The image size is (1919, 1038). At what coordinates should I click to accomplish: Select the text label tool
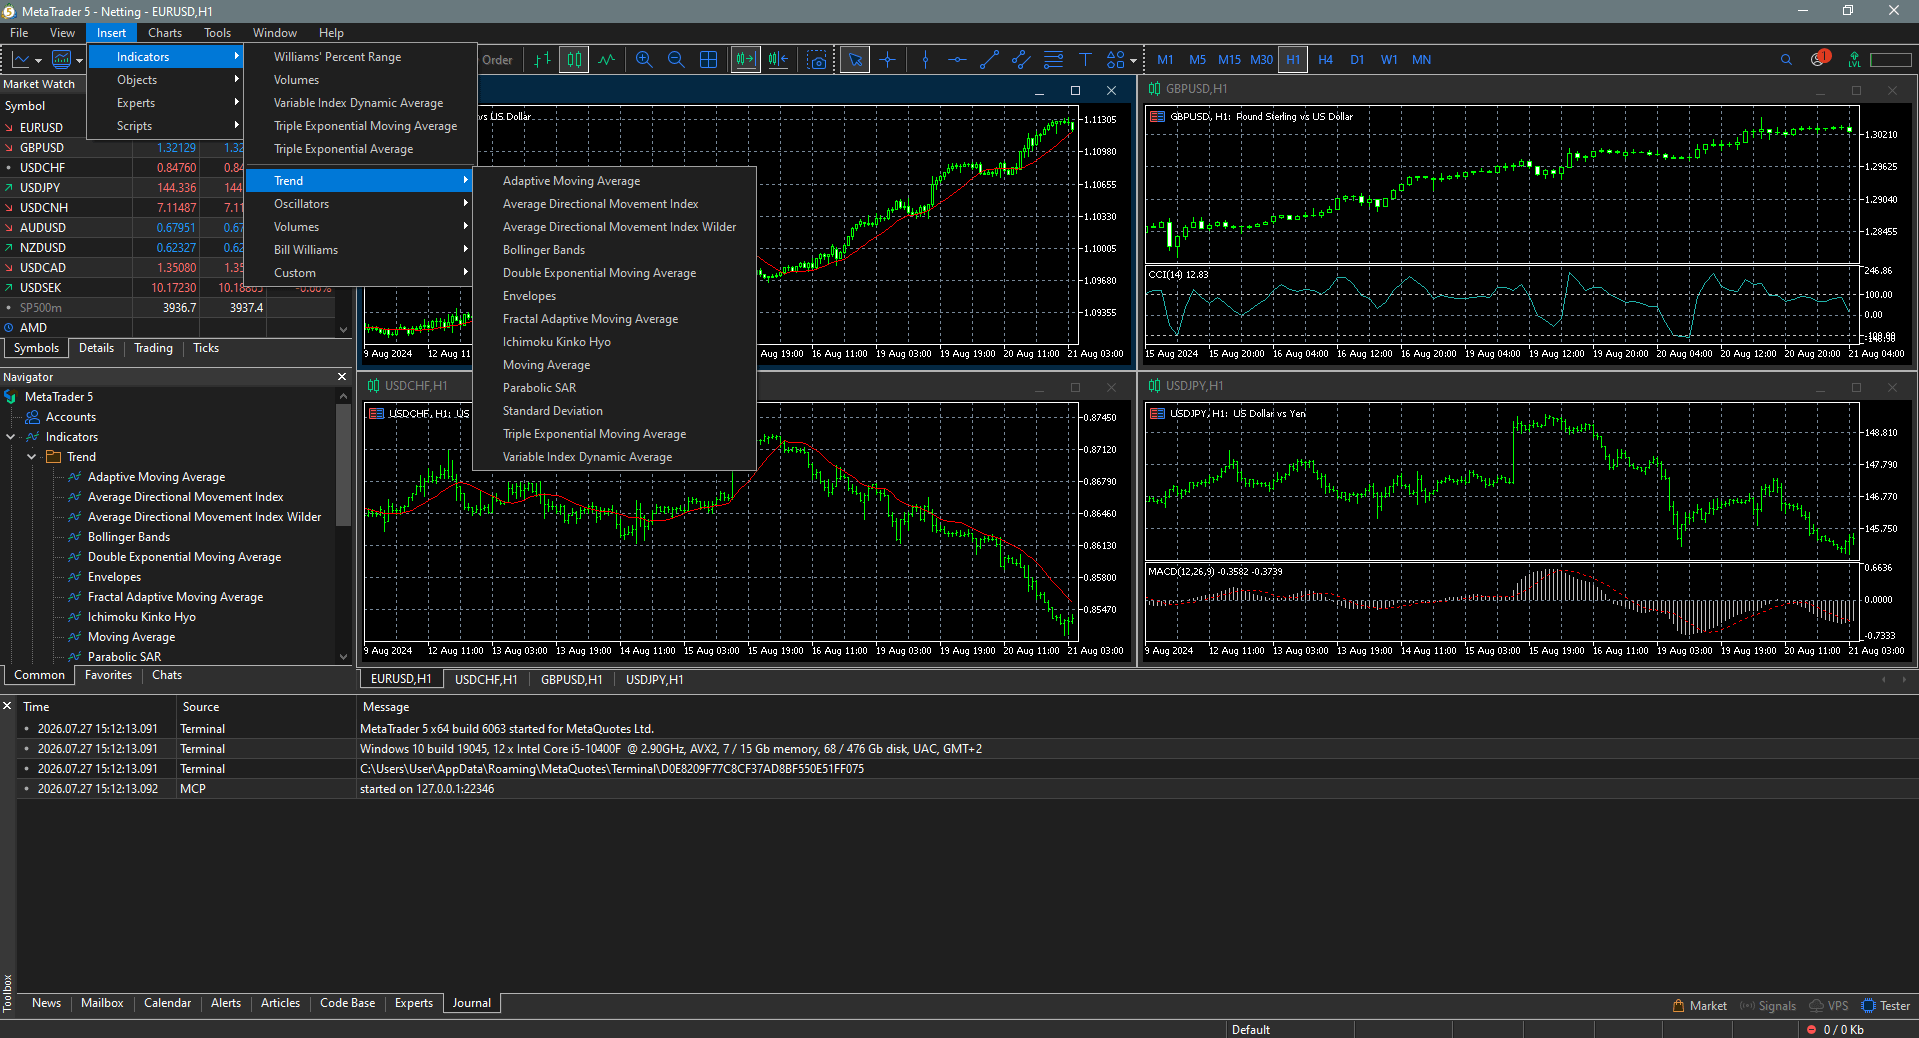click(x=1085, y=60)
